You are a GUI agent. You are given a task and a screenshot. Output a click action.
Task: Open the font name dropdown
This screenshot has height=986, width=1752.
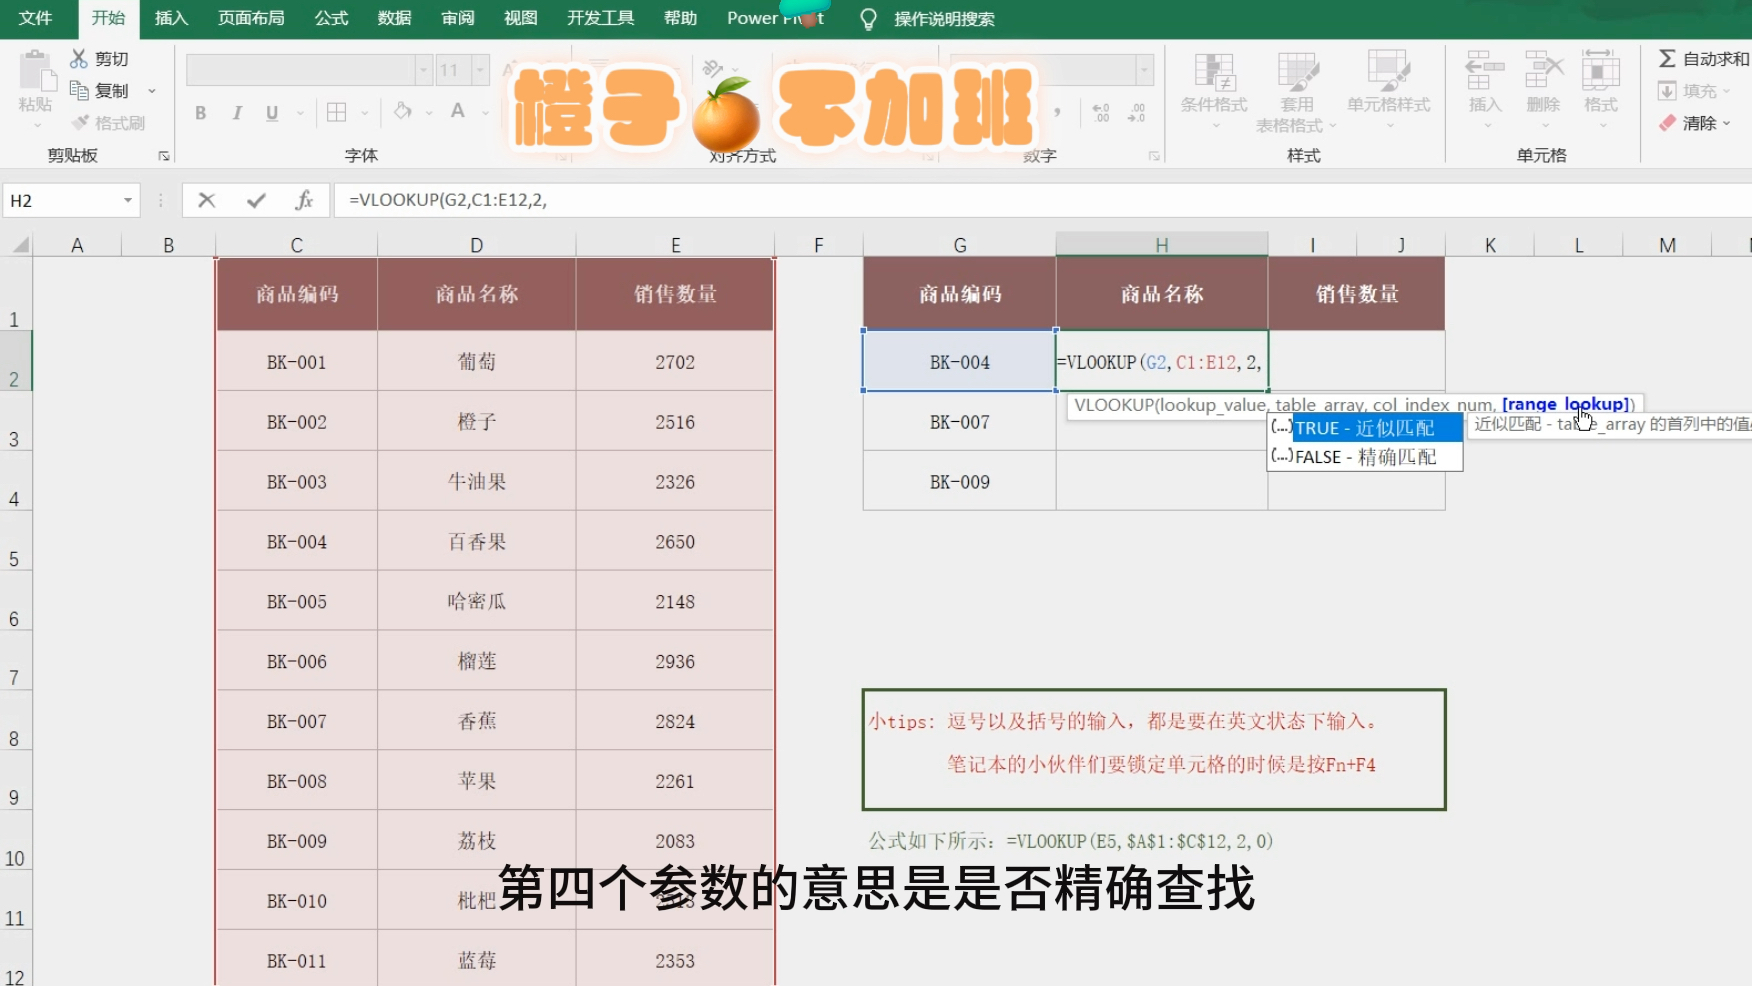[423, 70]
